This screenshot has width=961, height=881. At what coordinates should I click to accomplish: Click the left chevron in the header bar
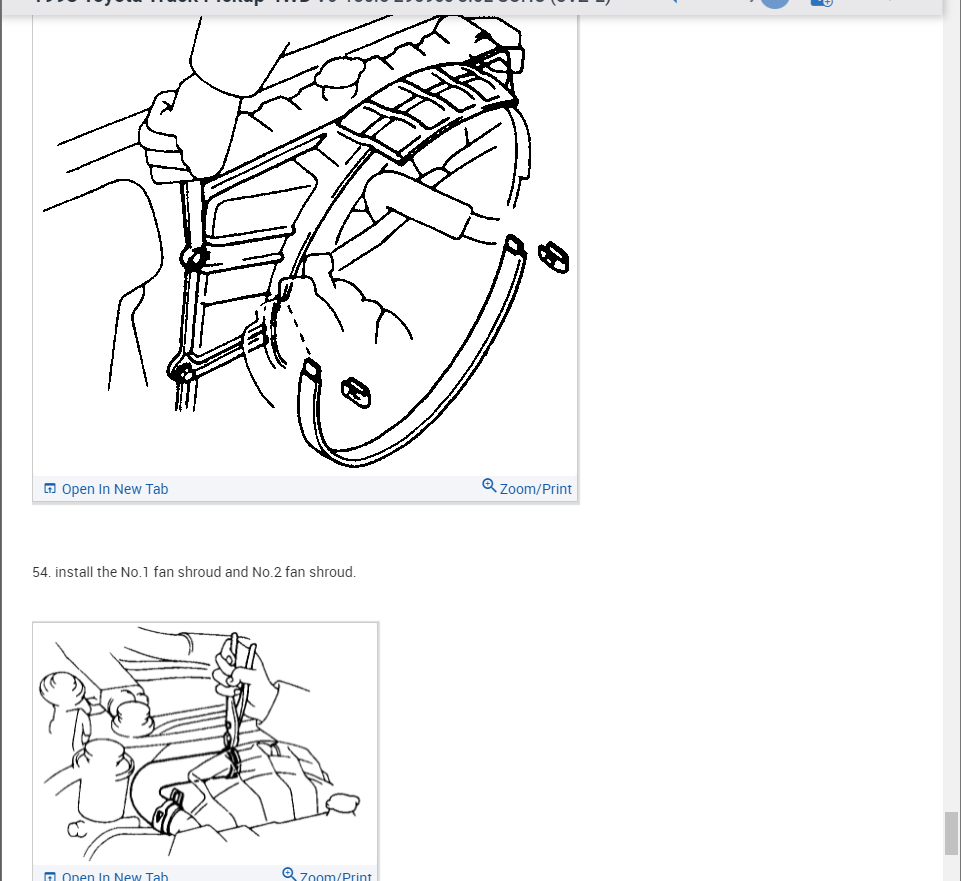click(672, 2)
